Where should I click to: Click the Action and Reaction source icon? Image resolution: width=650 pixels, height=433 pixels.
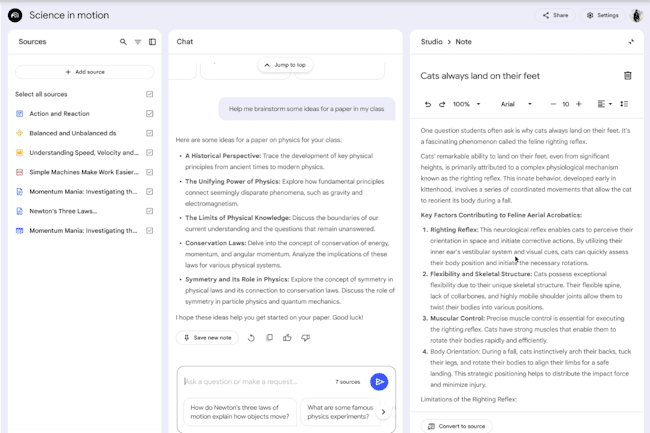pos(19,114)
